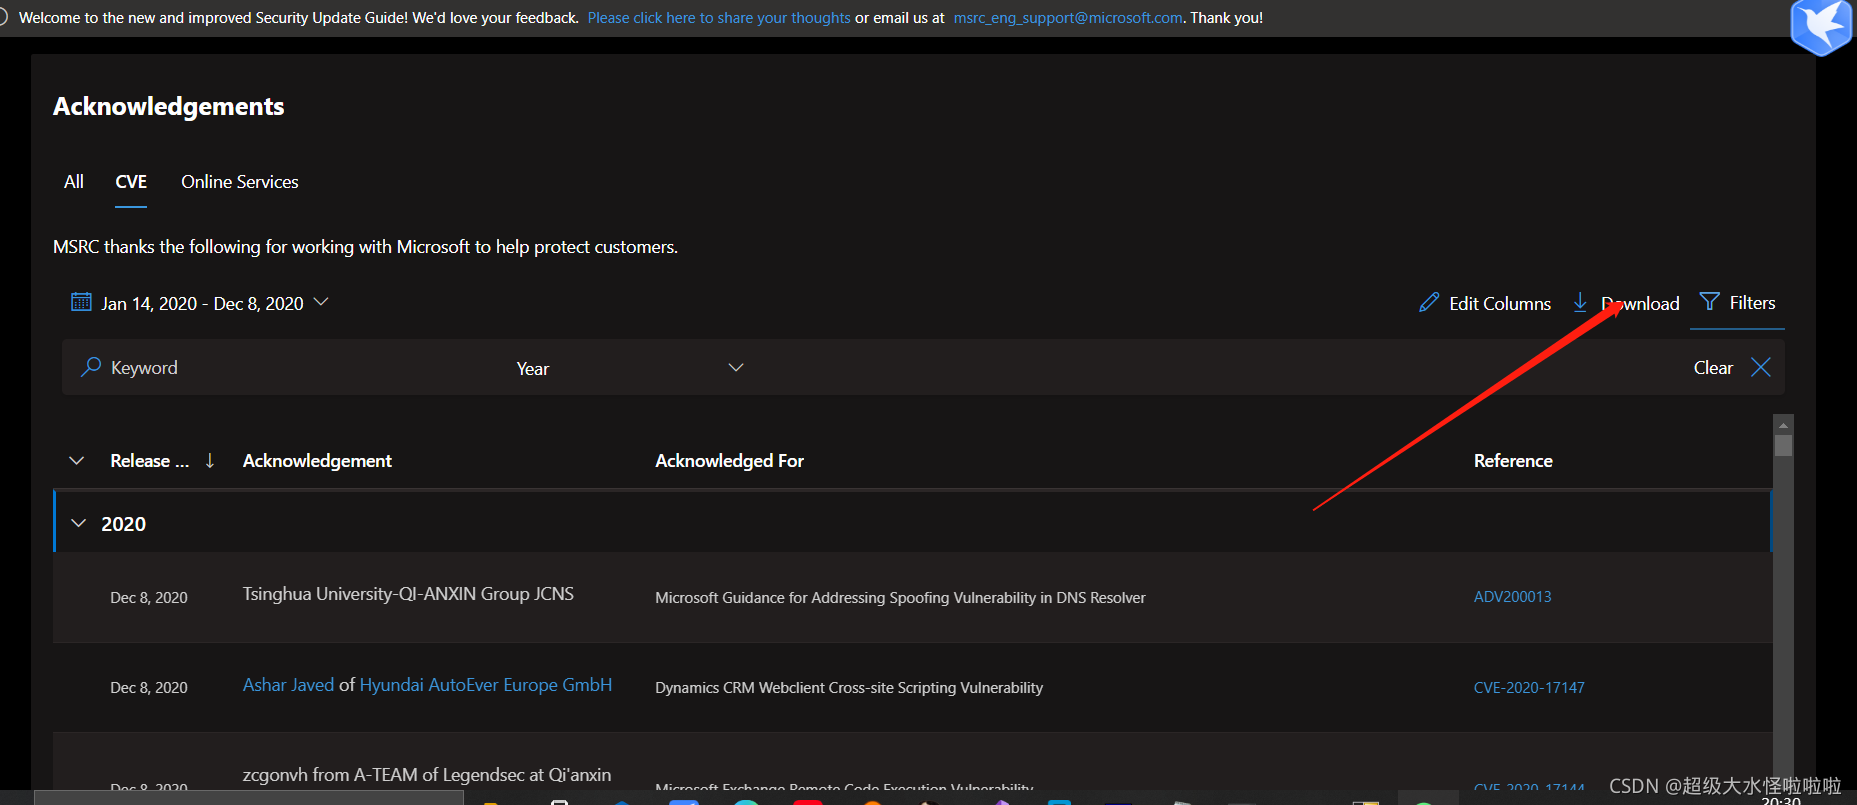The image size is (1857, 805).
Task: Click the Acknowledged For column header
Action: pyautogui.click(x=729, y=460)
